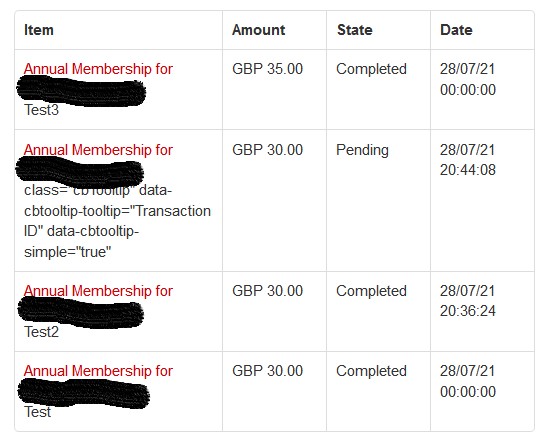Viewport: 545px width, 439px height.
Task: Select GBP 30.00 in the last row
Action: click(x=267, y=371)
